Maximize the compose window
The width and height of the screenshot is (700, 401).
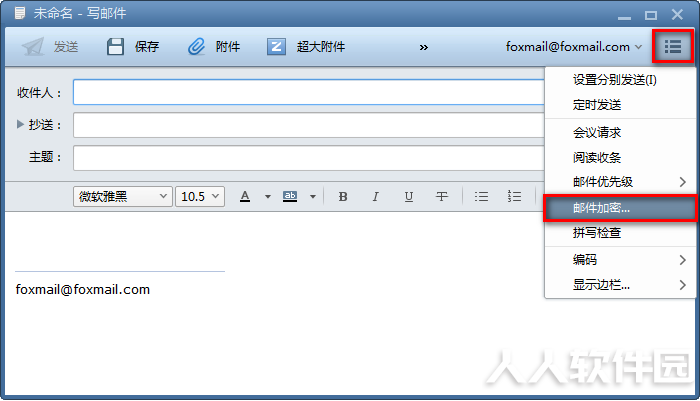651,16
